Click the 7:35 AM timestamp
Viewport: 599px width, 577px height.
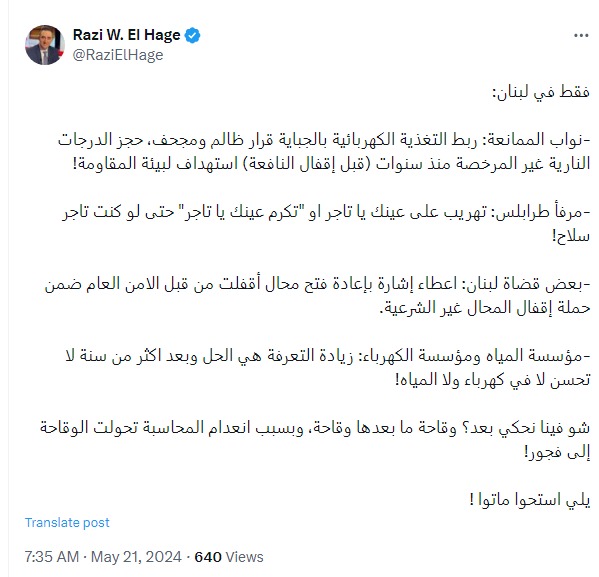52,557
